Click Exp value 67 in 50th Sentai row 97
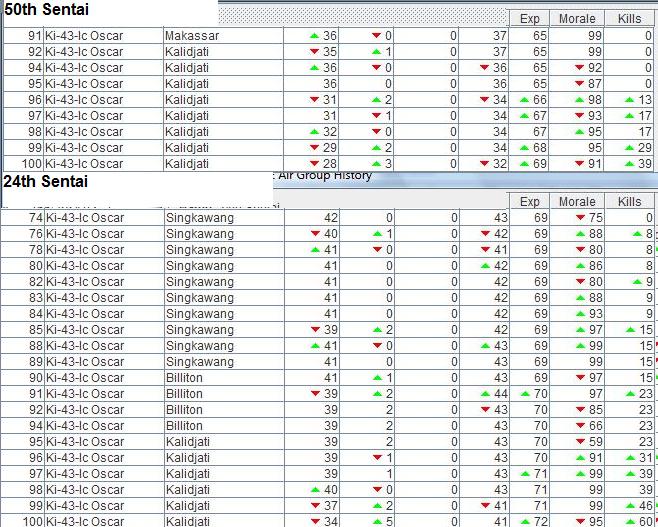 coord(540,115)
